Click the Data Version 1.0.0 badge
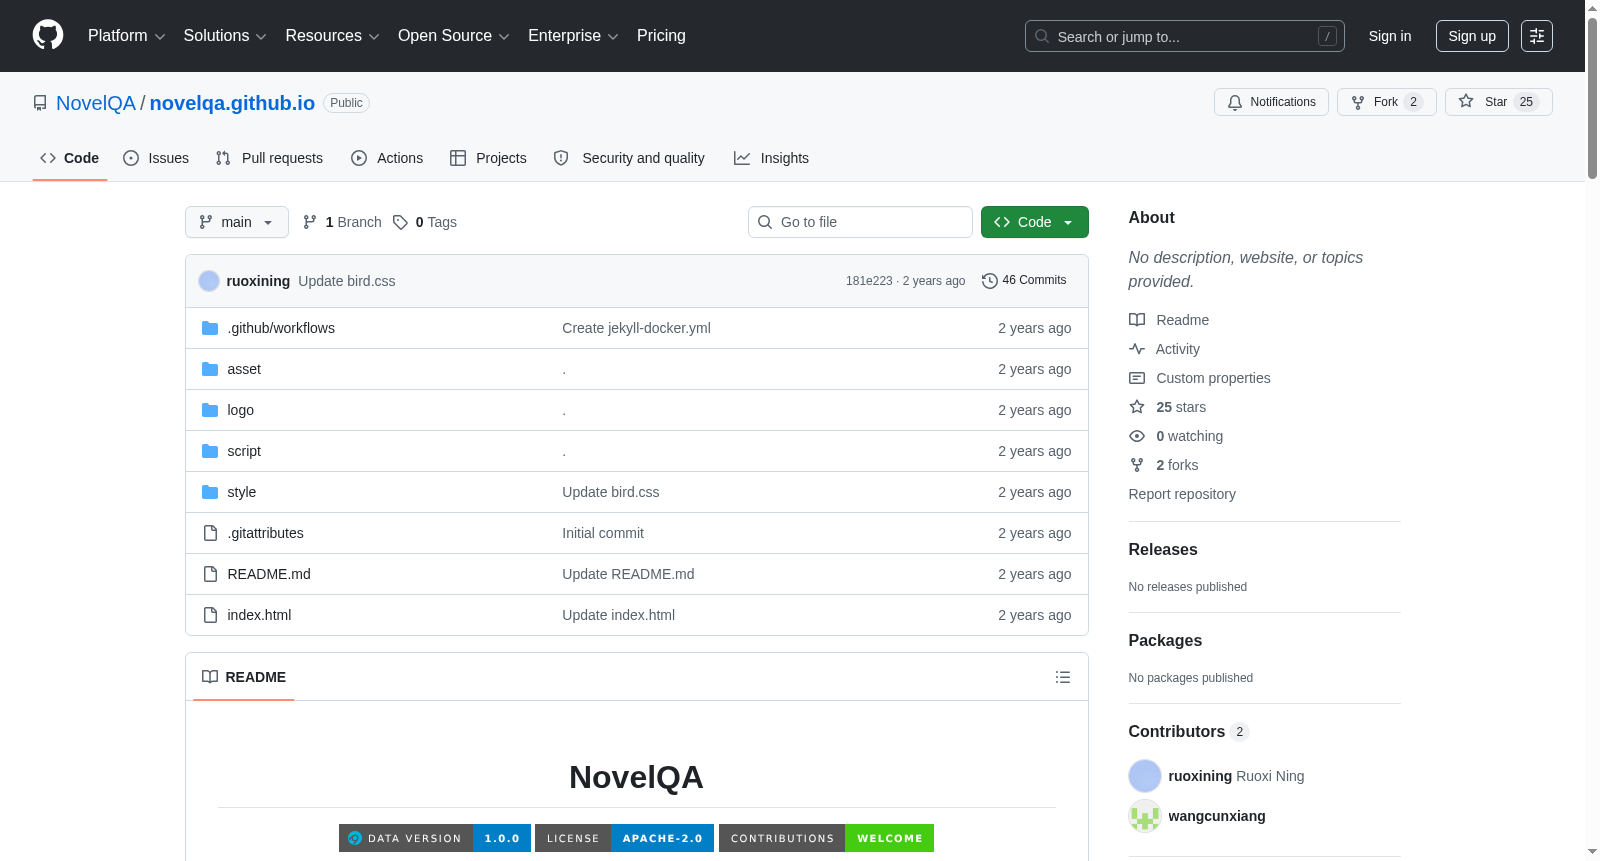The image size is (1600, 861). (x=435, y=838)
